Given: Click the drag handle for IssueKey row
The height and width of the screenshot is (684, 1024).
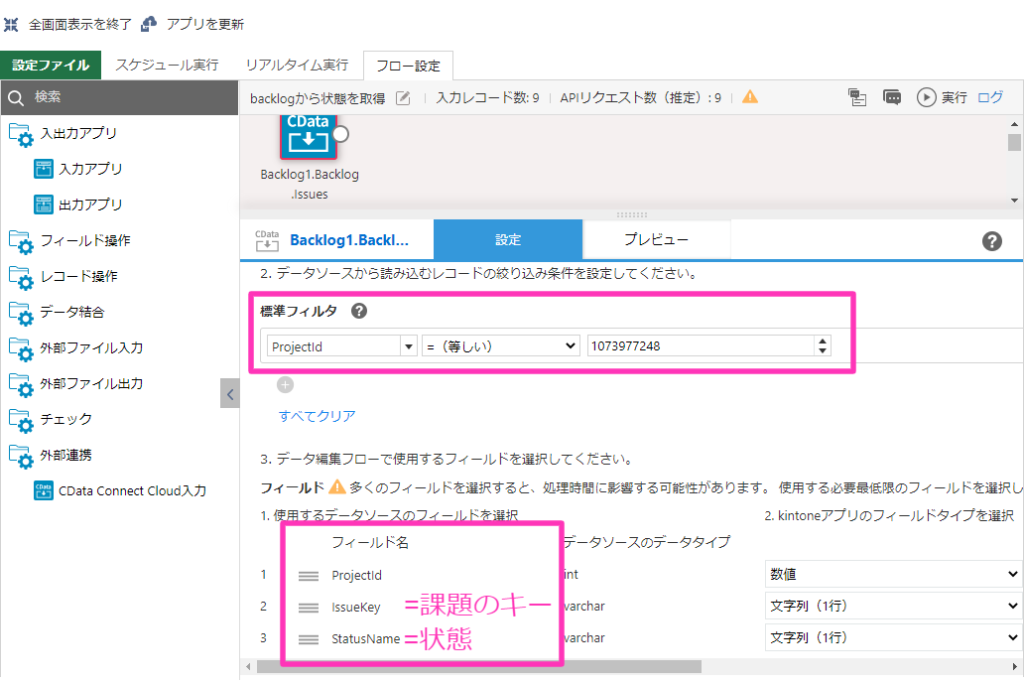Looking at the screenshot, I should point(308,608).
